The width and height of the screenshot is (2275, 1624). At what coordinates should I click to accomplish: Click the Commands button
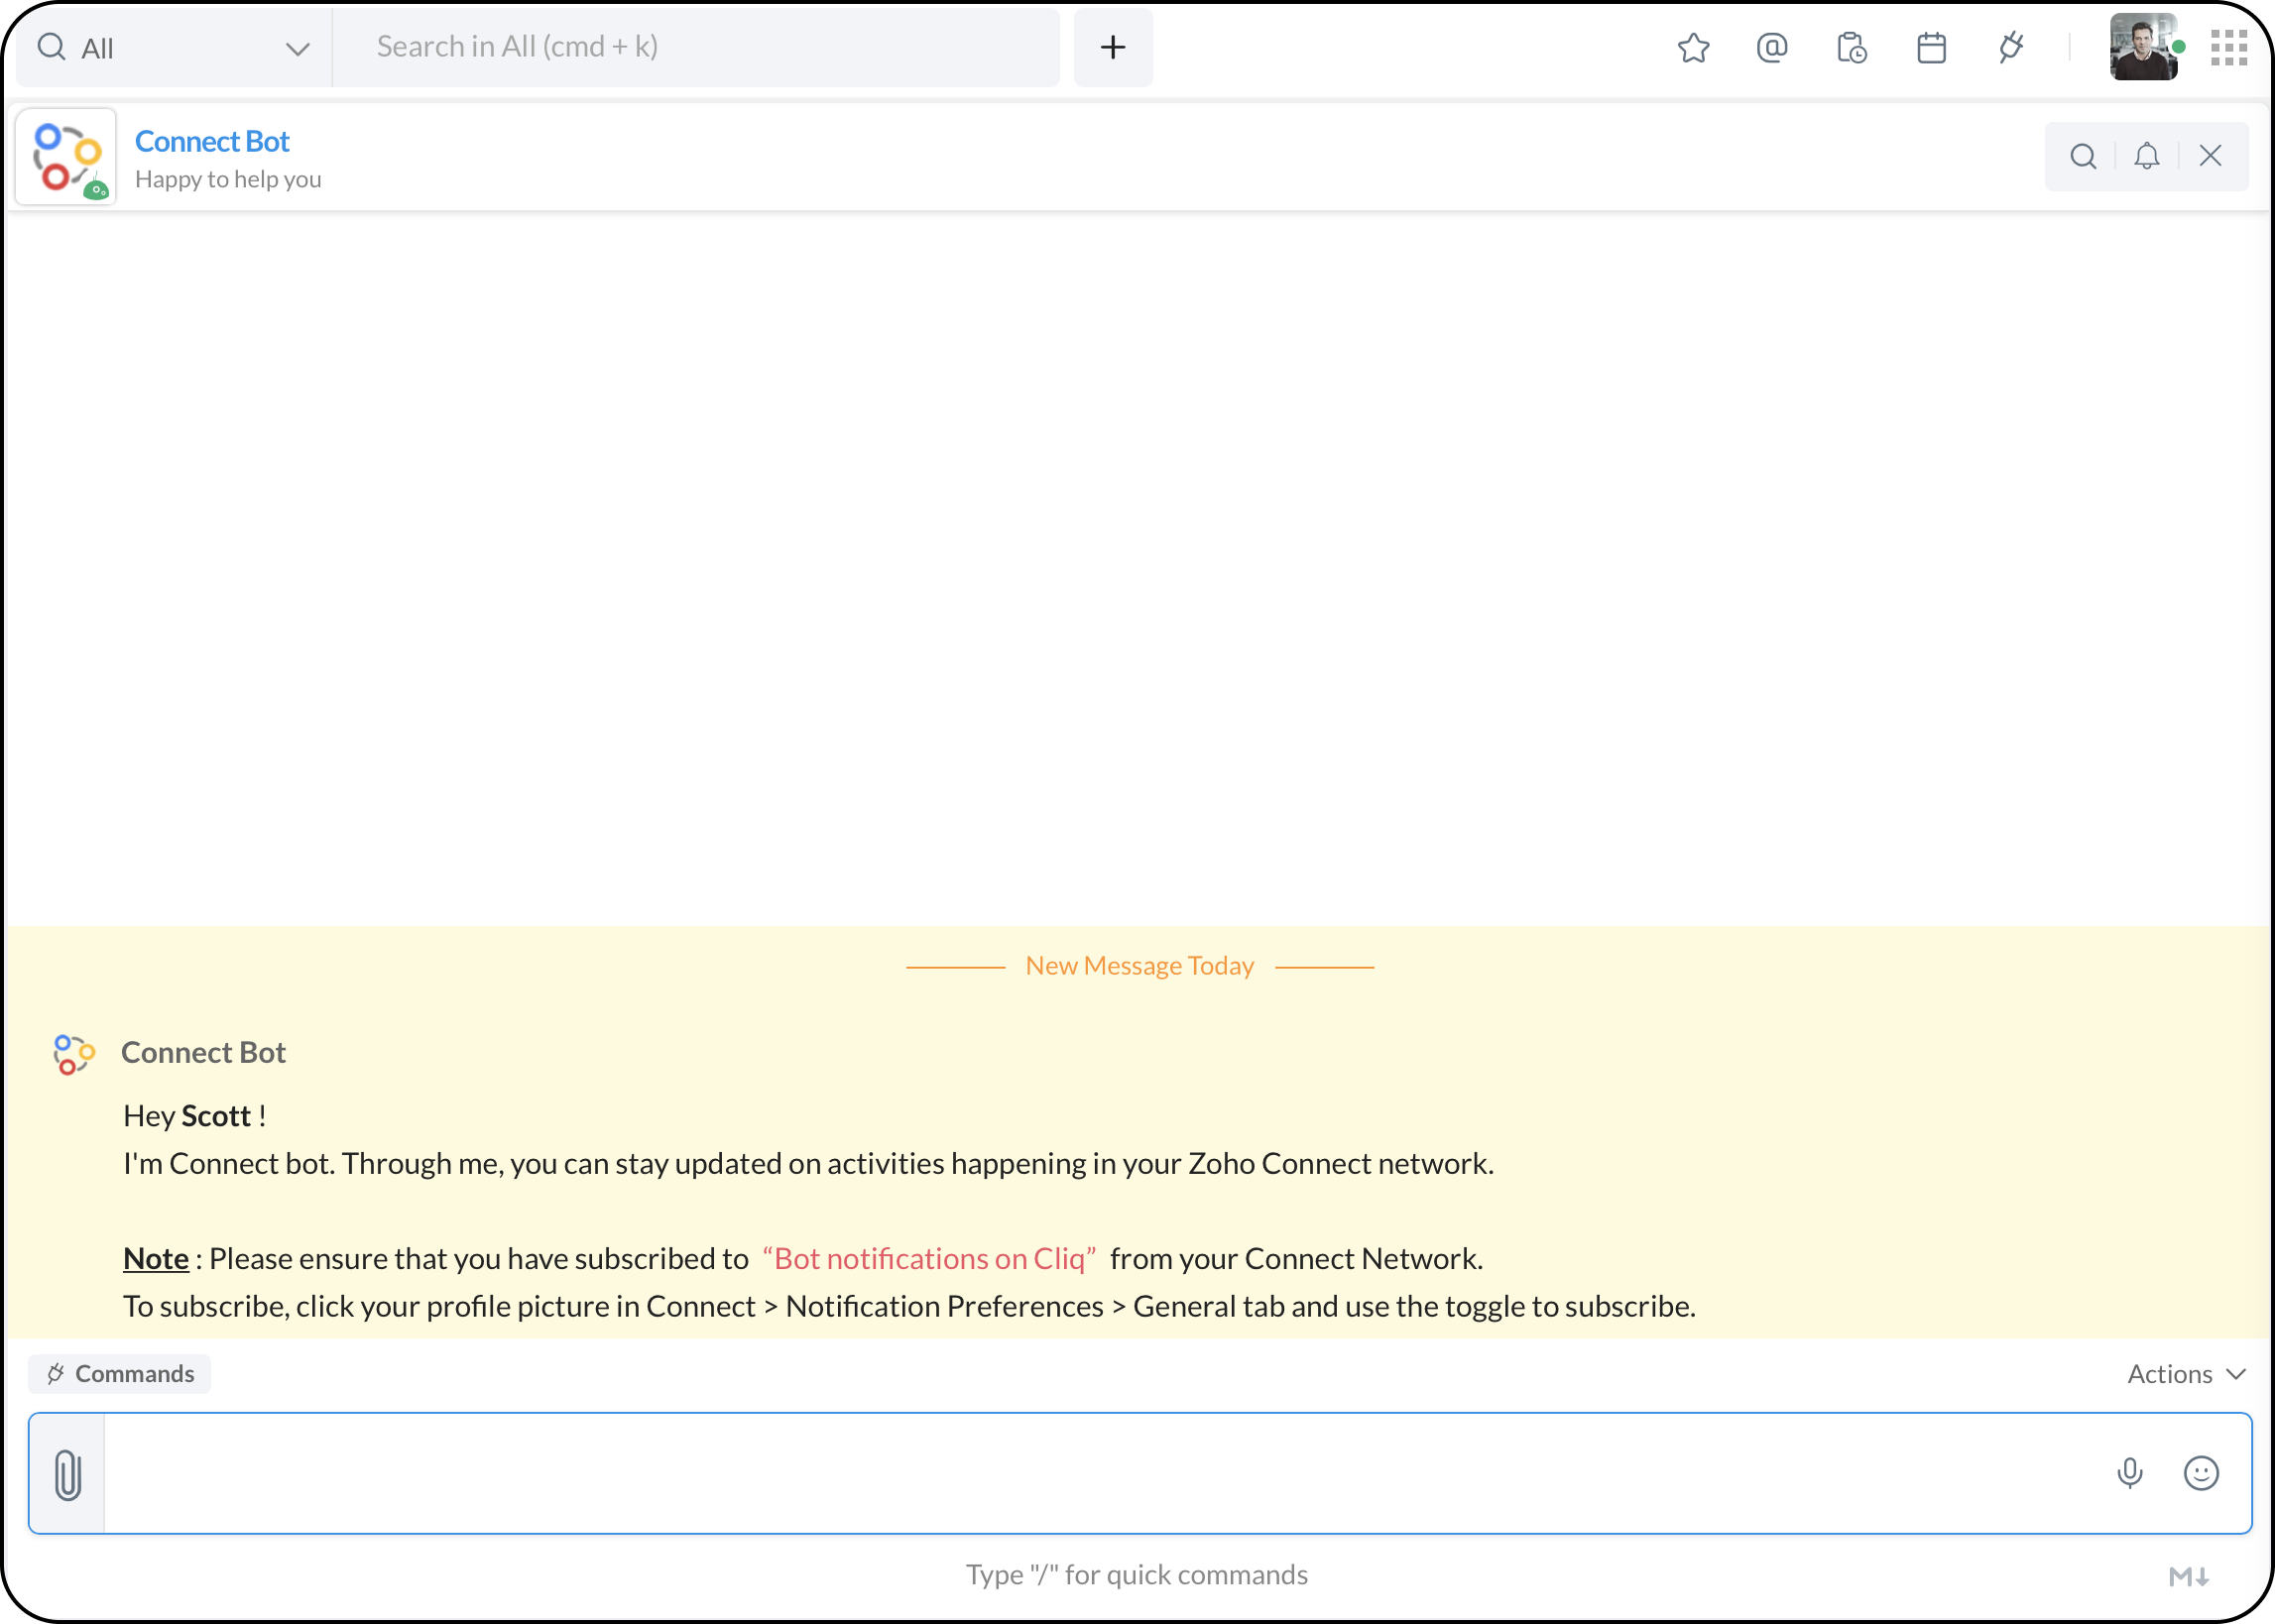click(120, 1374)
